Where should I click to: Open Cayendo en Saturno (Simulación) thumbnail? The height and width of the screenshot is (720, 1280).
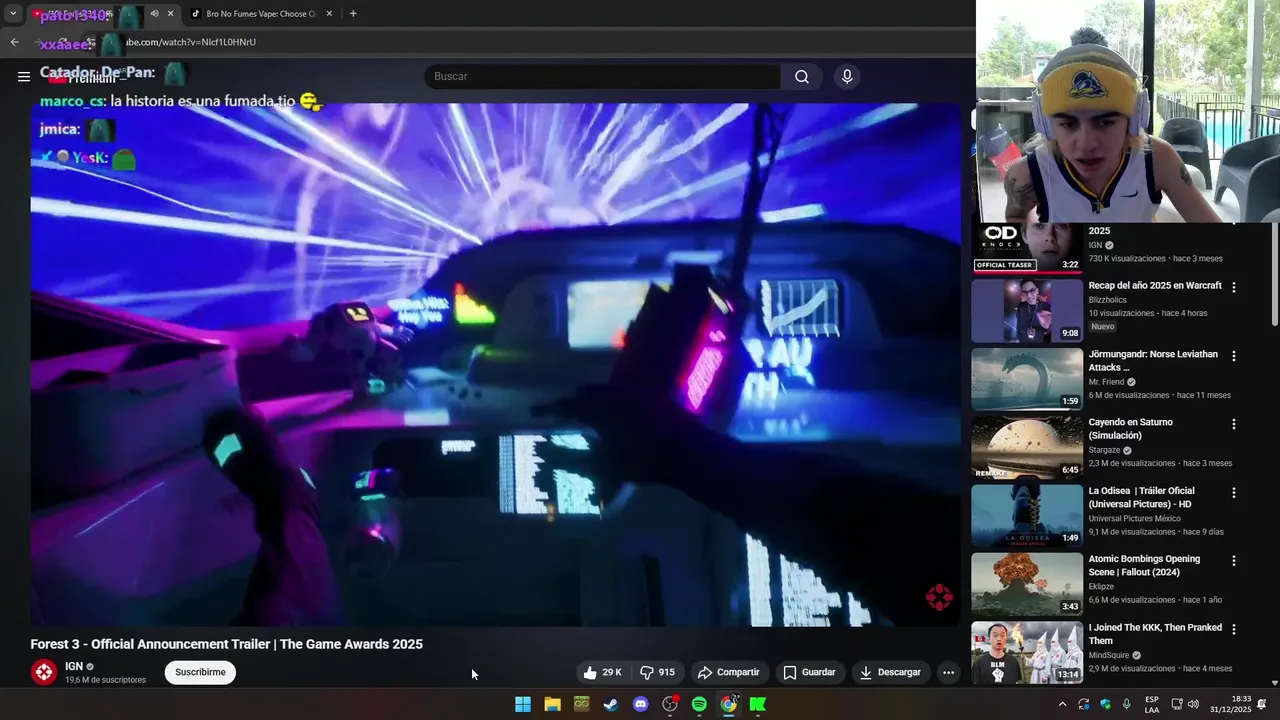(1027, 447)
